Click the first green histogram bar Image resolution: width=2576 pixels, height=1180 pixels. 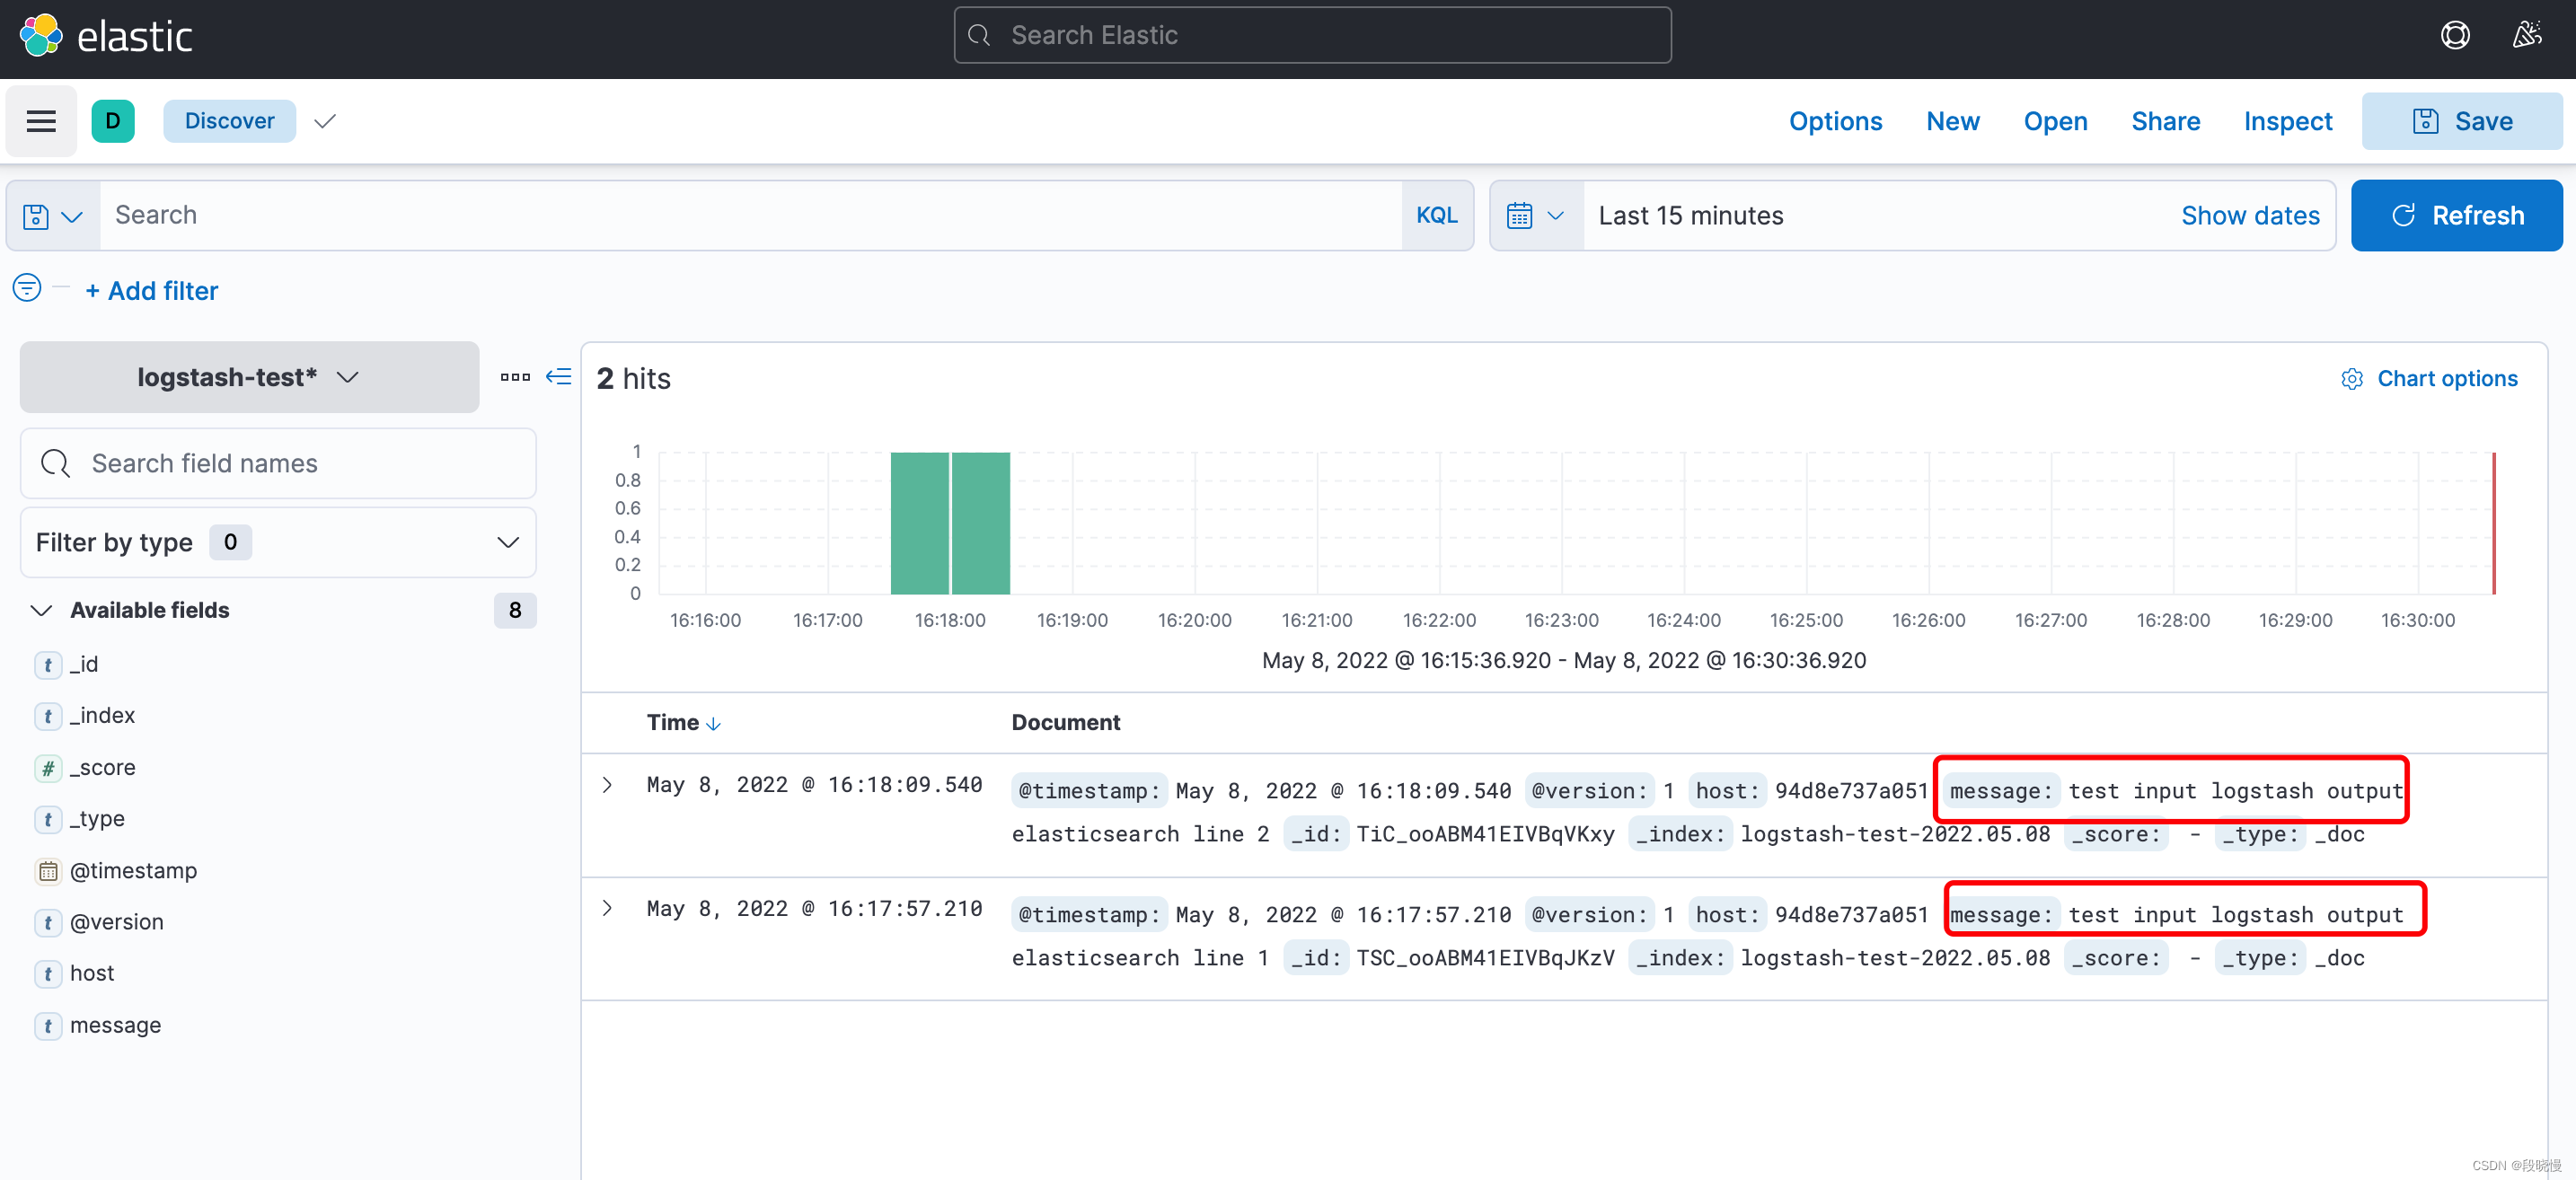[x=919, y=523]
